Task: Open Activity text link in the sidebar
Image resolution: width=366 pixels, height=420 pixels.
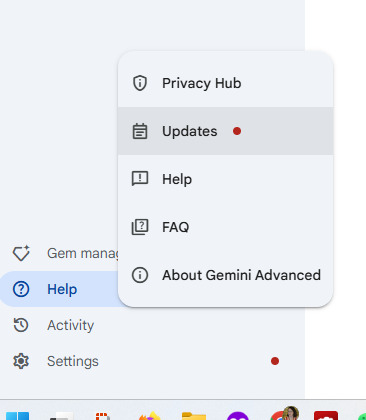Action: (70, 325)
